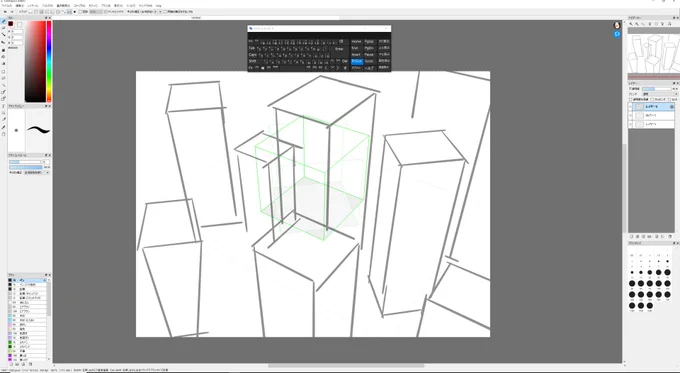This screenshot has height=373, width=680.
Task: Select the Eraser tool in left toolbar
Action: coord(3,28)
